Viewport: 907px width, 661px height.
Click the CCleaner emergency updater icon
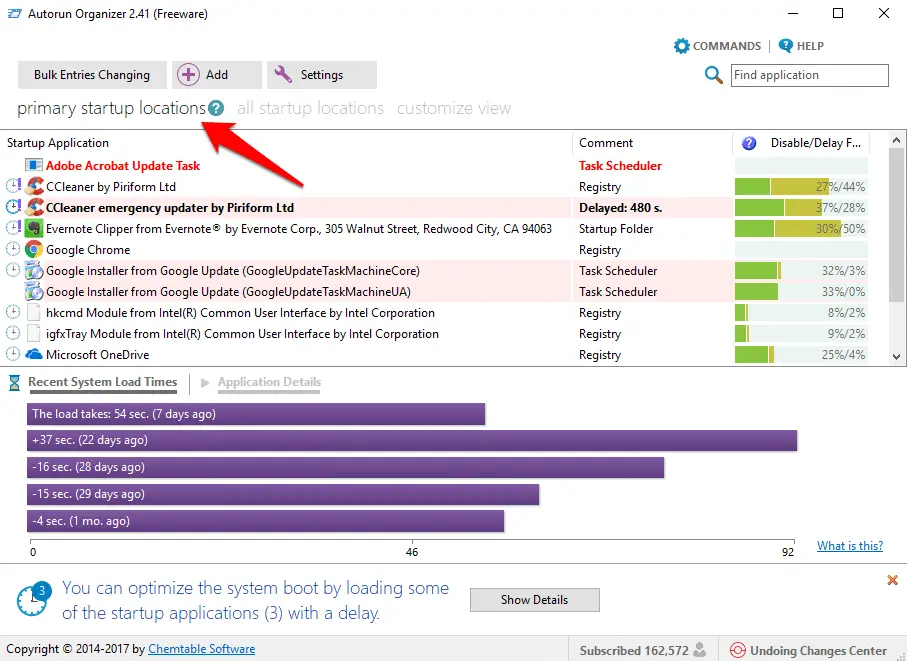point(34,207)
